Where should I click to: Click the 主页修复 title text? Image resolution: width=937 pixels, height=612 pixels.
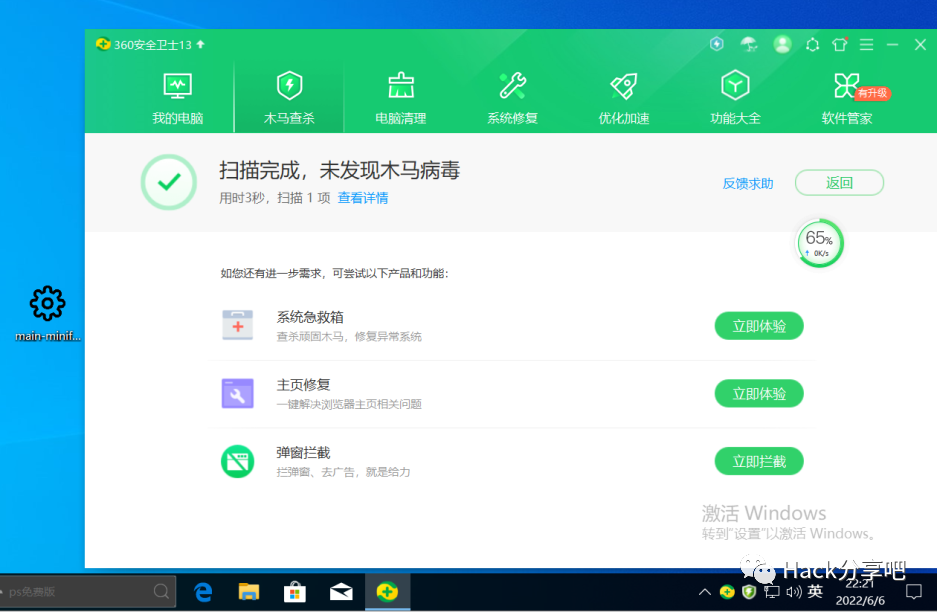303,384
